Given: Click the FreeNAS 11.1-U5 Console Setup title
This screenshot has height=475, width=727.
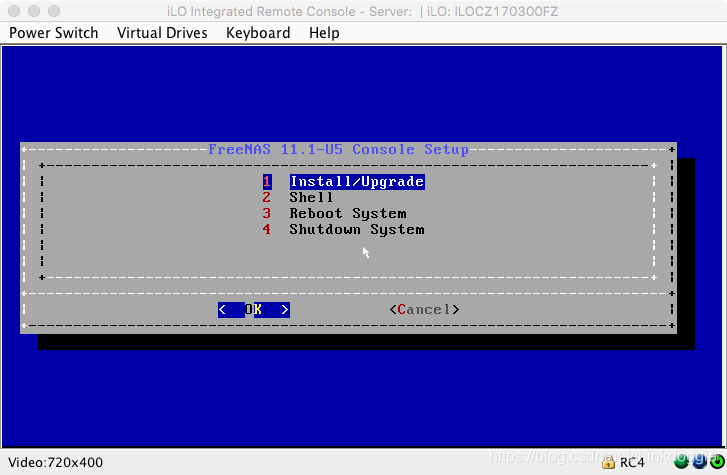Looking at the screenshot, I should 338,149.
